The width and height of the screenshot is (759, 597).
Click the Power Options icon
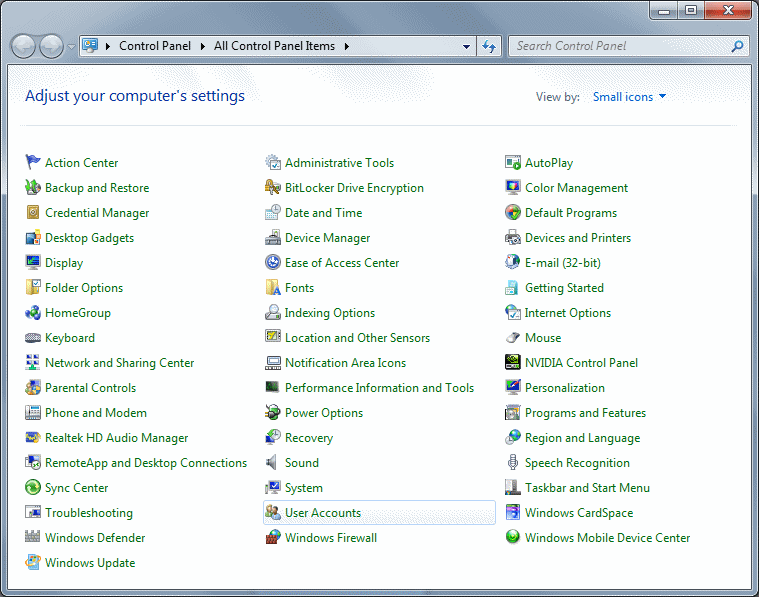click(x=273, y=413)
